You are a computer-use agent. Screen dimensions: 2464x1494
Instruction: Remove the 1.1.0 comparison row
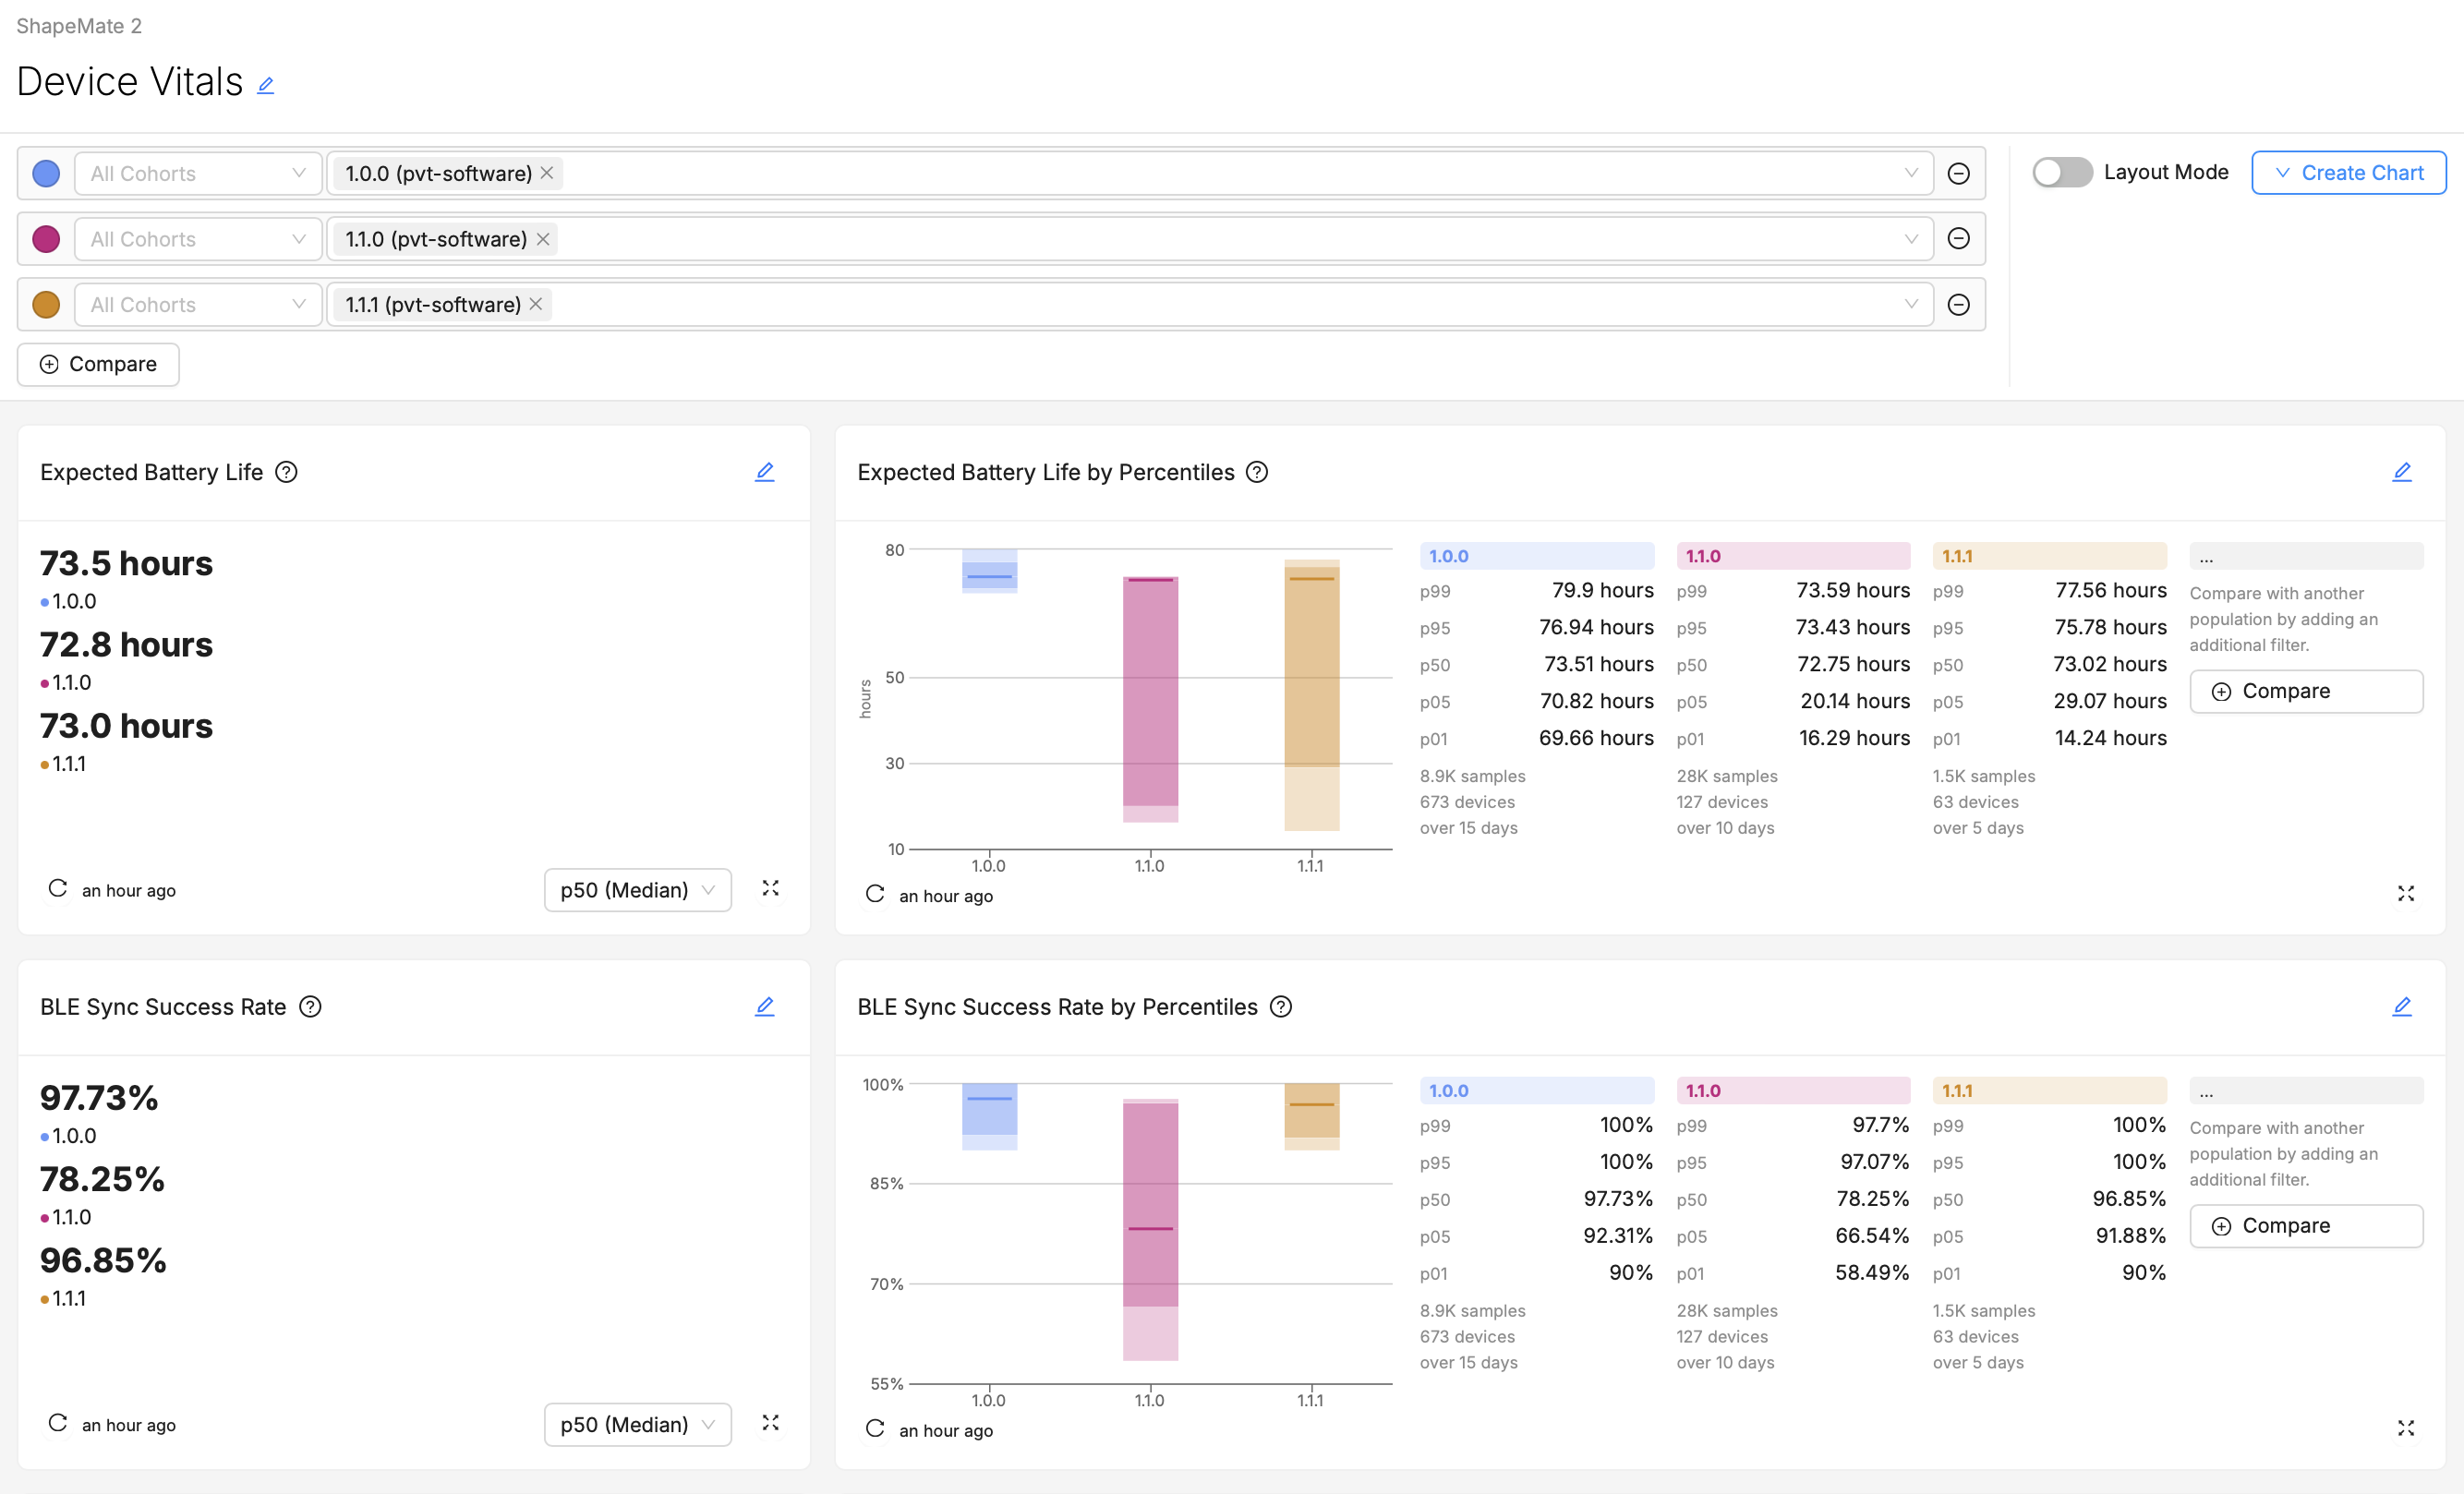click(1958, 238)
